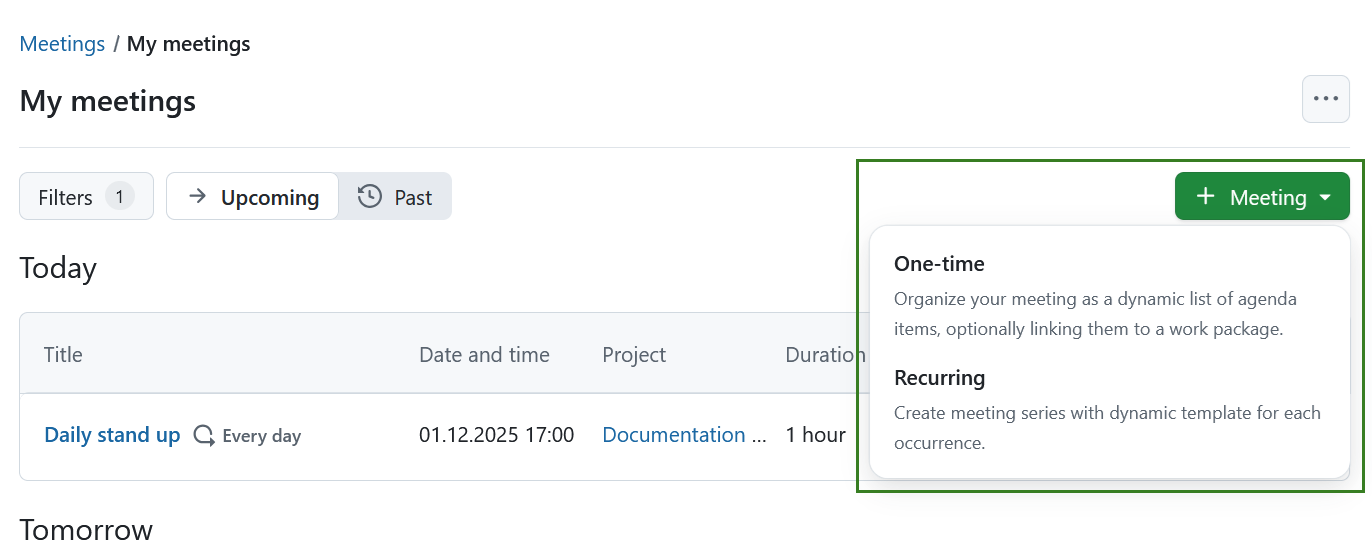Viewport: 1372px width, 551px height.
Task: Open the Daily stand up meeting
Action: pyautogui.click(x=112, y=435)
